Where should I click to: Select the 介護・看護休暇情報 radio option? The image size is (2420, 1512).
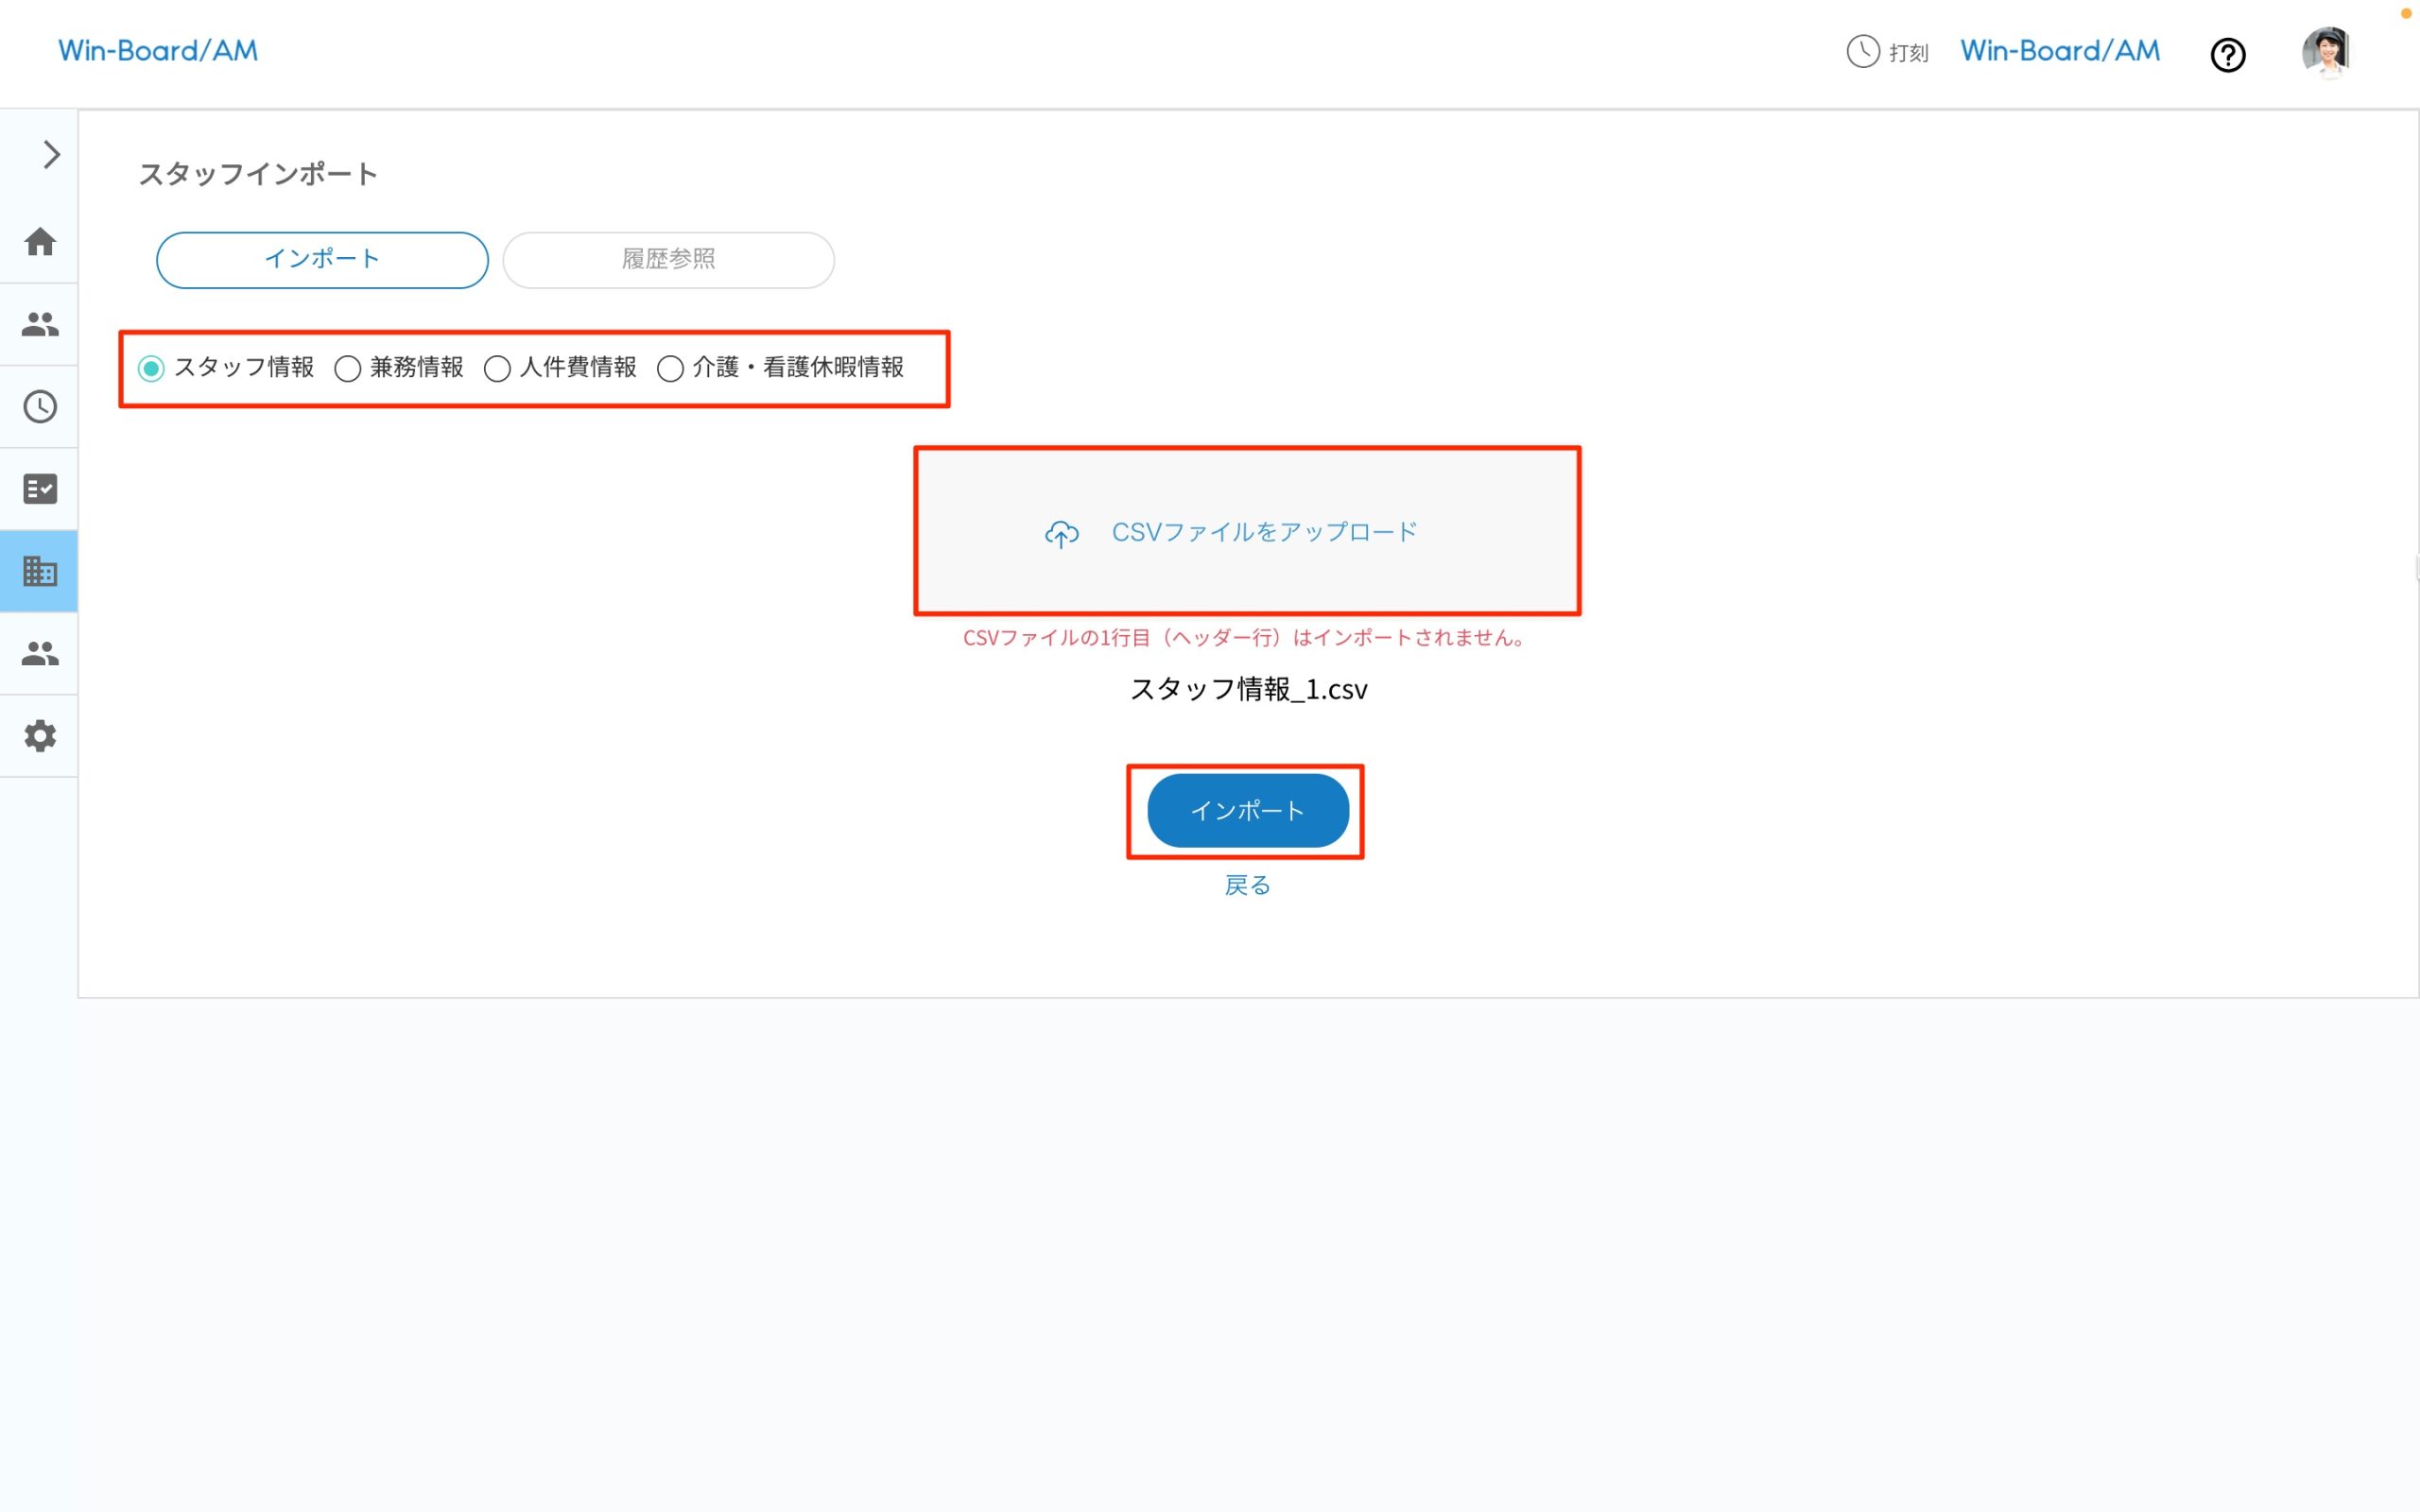pos(670,368)
